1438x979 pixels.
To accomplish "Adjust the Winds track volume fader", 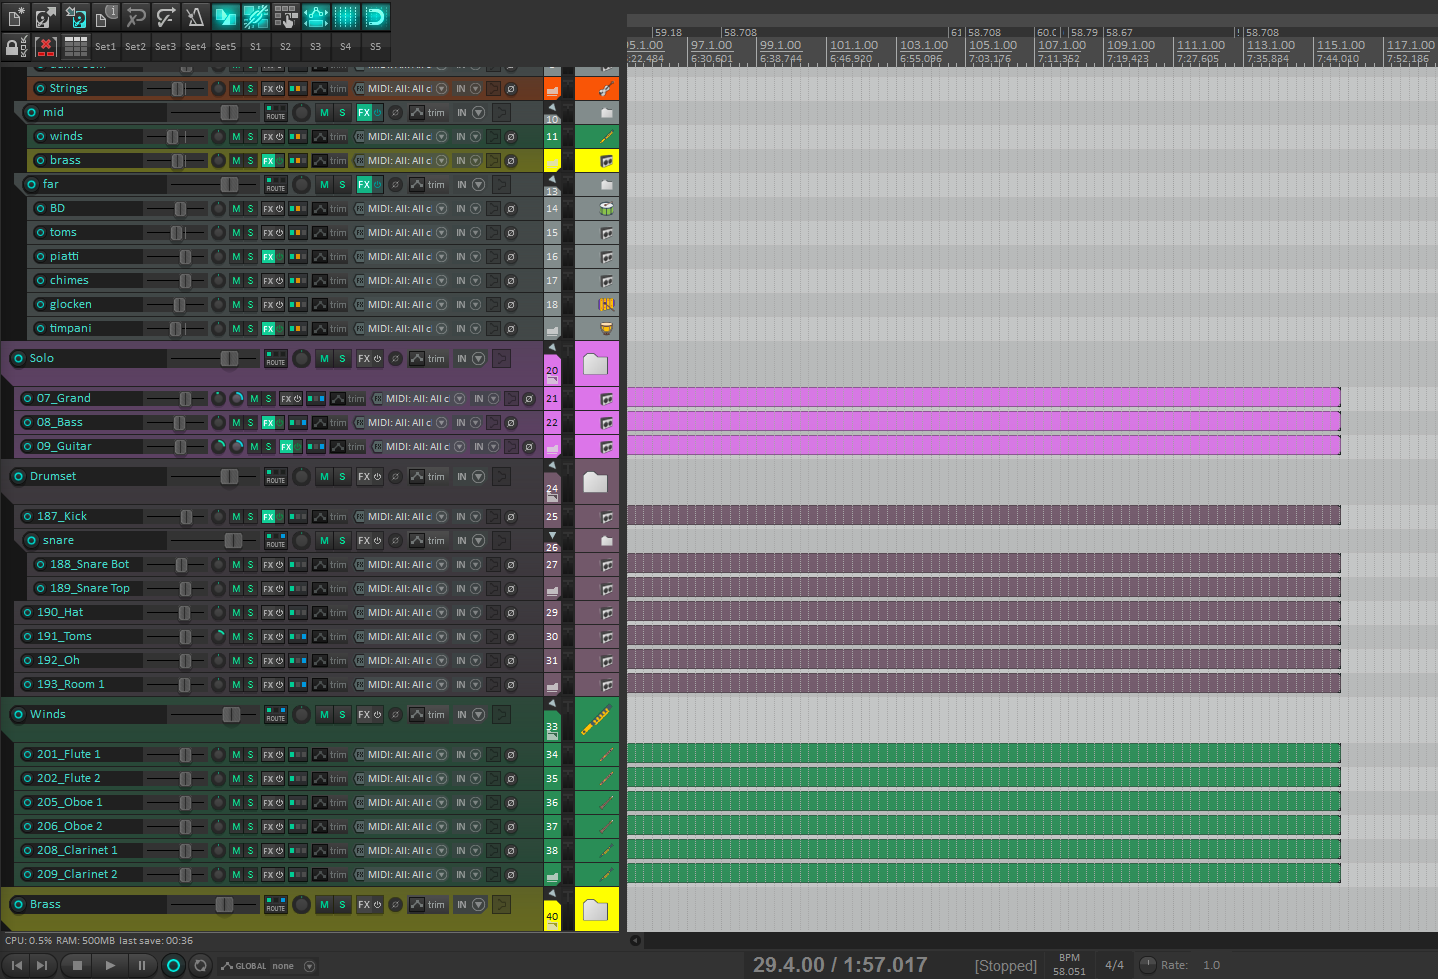I will click(x=231, y=715).
